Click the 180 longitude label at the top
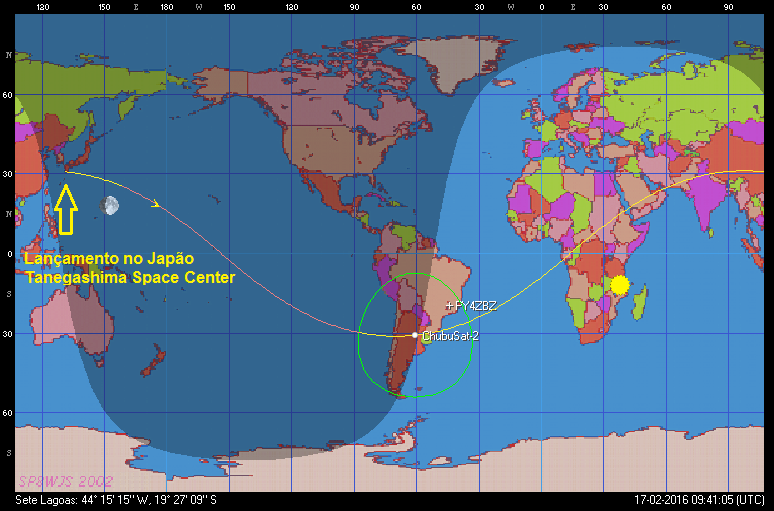 [167, 7]
